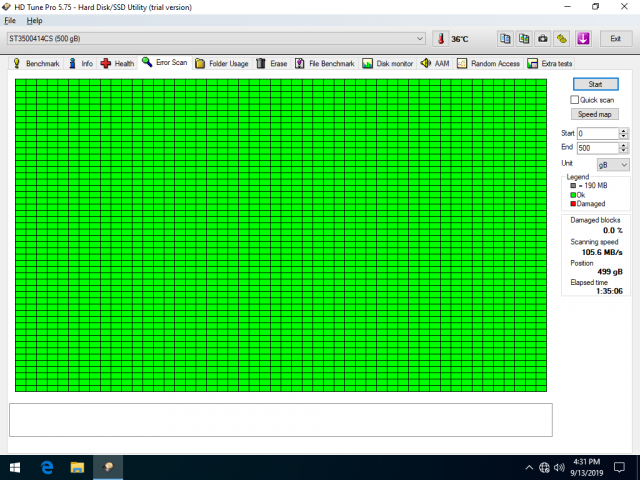
Task: Switch to the Disk monitor tab
Action: [388, 63]
